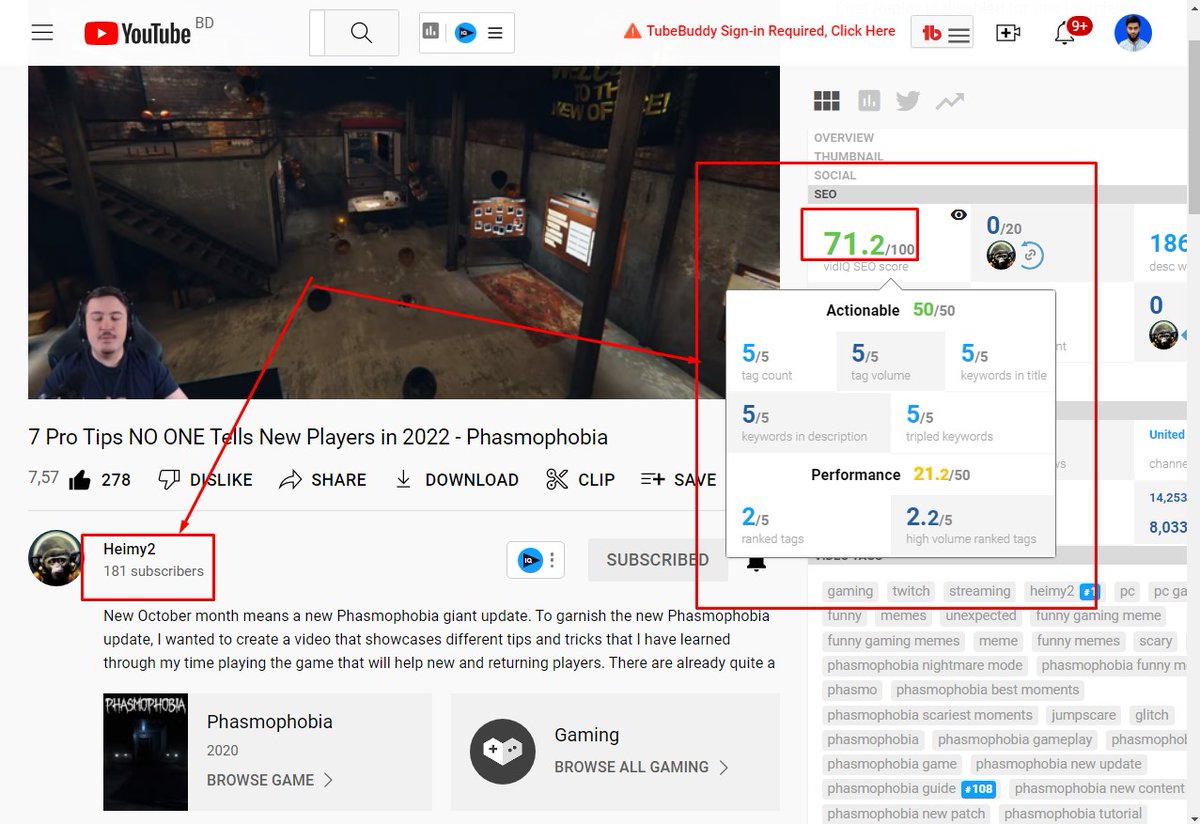This screenshot has height=824, width=1200.
Task: Go to YouTube home via logo
Action: (137, 33)
